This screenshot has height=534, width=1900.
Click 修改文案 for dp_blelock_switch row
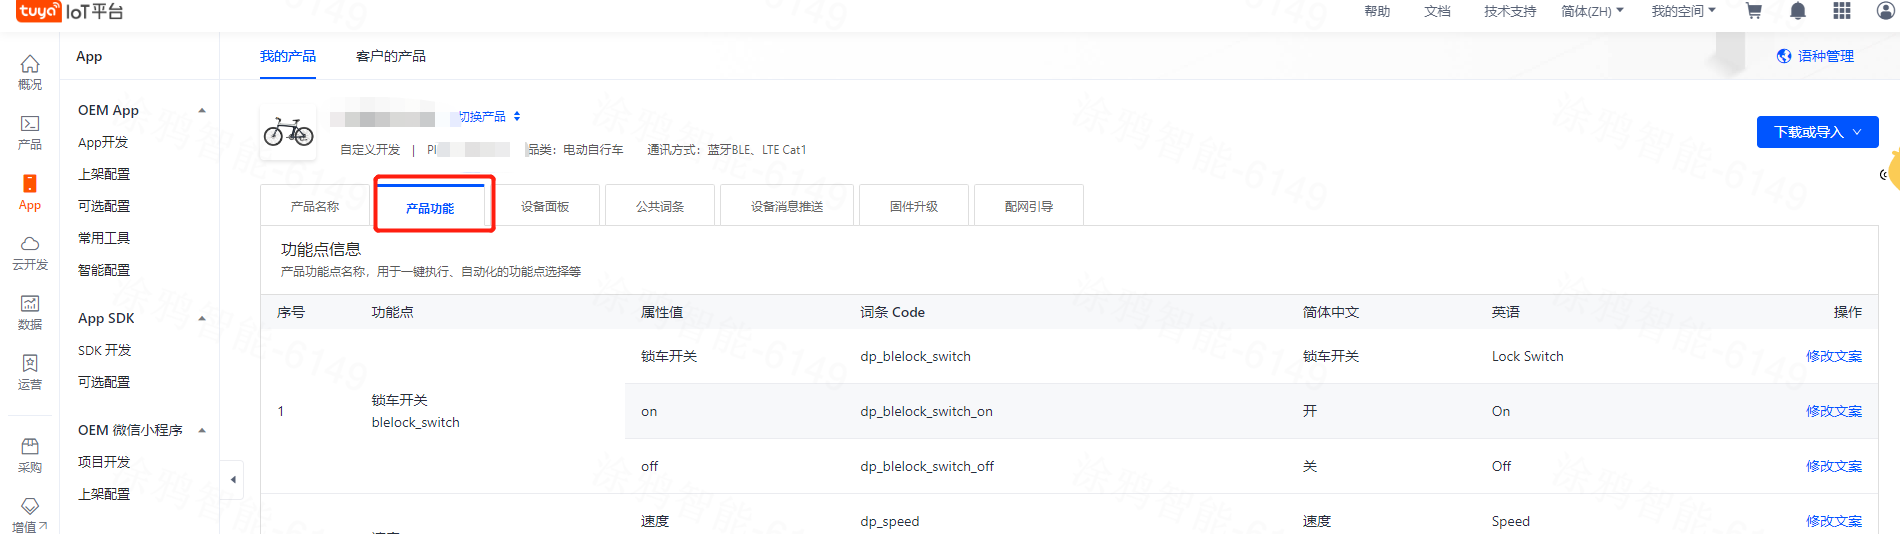pyautogui.click(x=1834, y=356)
